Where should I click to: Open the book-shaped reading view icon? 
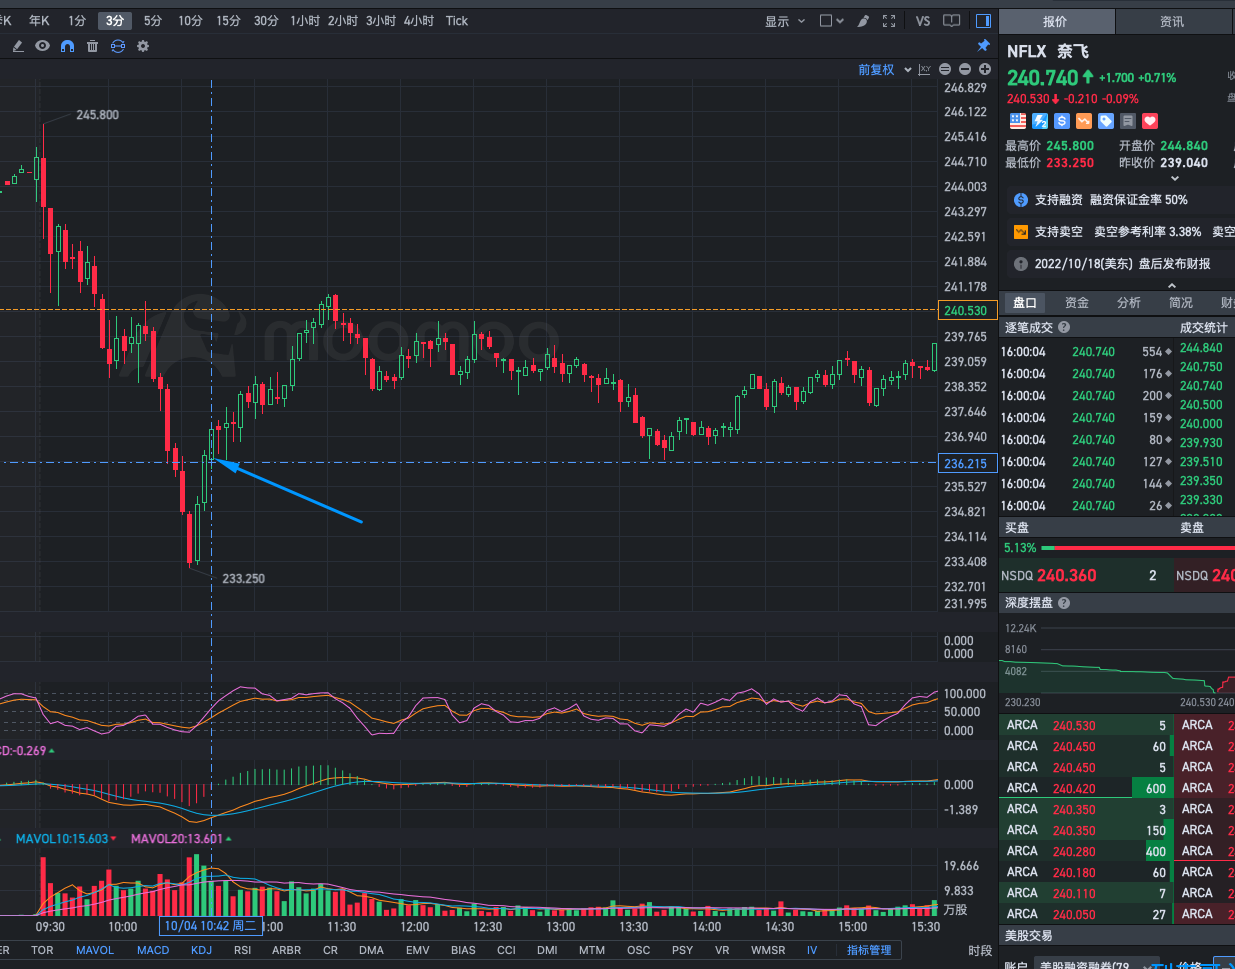point(952,21)
